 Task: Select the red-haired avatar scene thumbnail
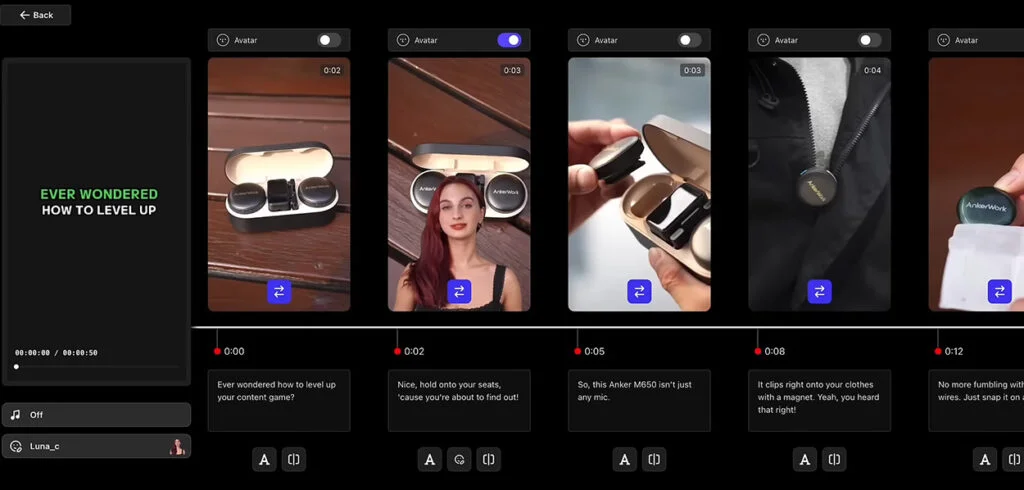point(459,184)
